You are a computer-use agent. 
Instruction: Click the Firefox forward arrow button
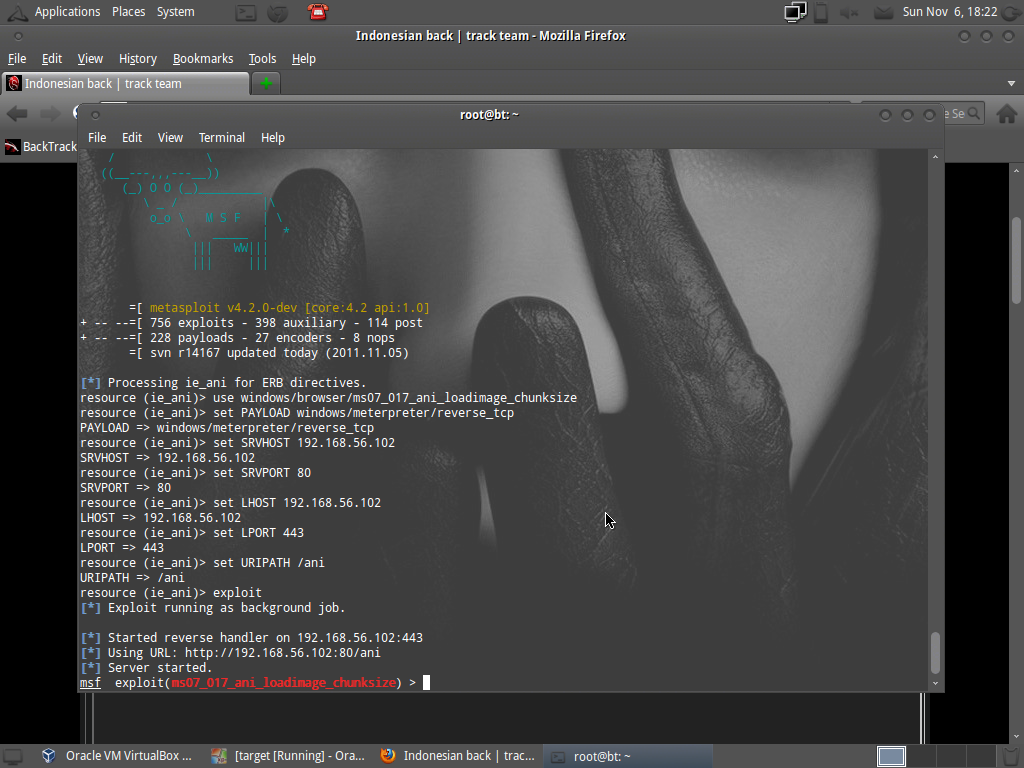50,114
